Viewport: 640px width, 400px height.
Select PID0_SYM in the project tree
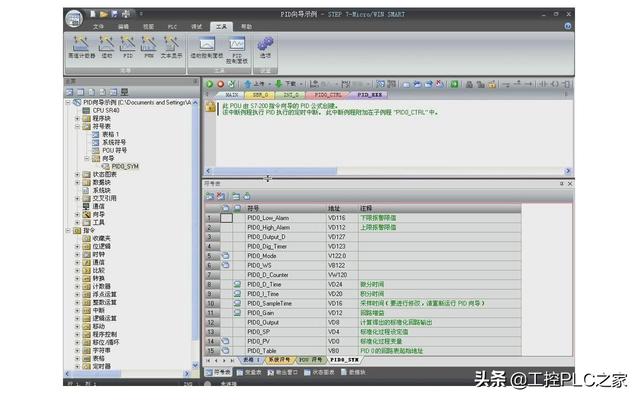coord(125,167)
